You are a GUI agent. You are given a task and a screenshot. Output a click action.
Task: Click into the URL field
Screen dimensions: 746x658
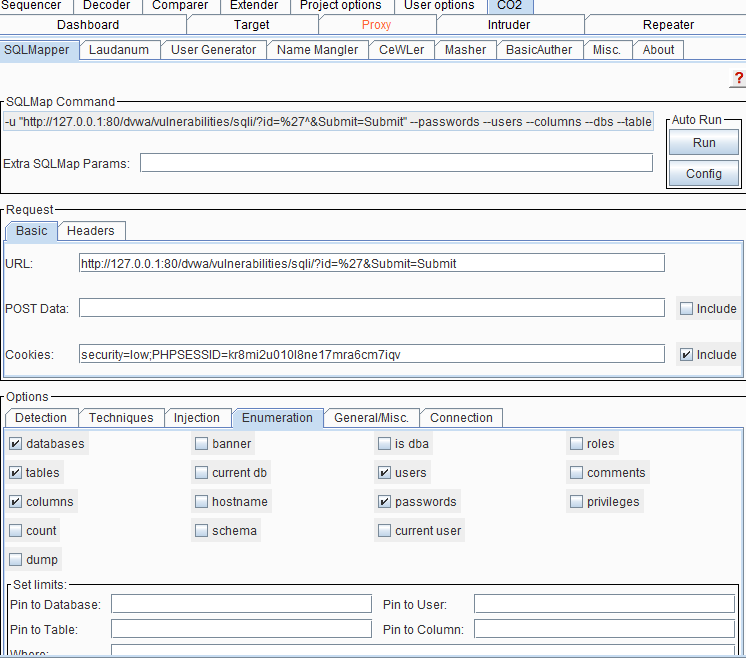tap(372, 263)
